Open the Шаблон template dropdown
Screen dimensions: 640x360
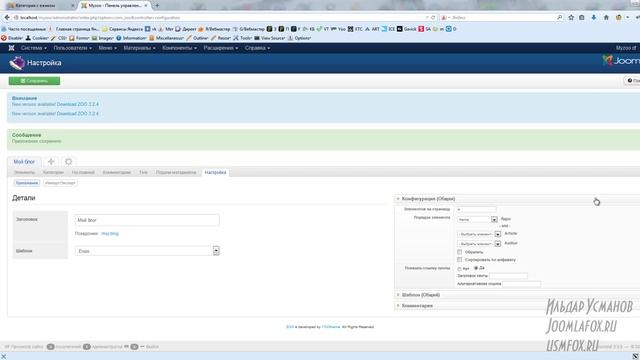click(147, 251)
